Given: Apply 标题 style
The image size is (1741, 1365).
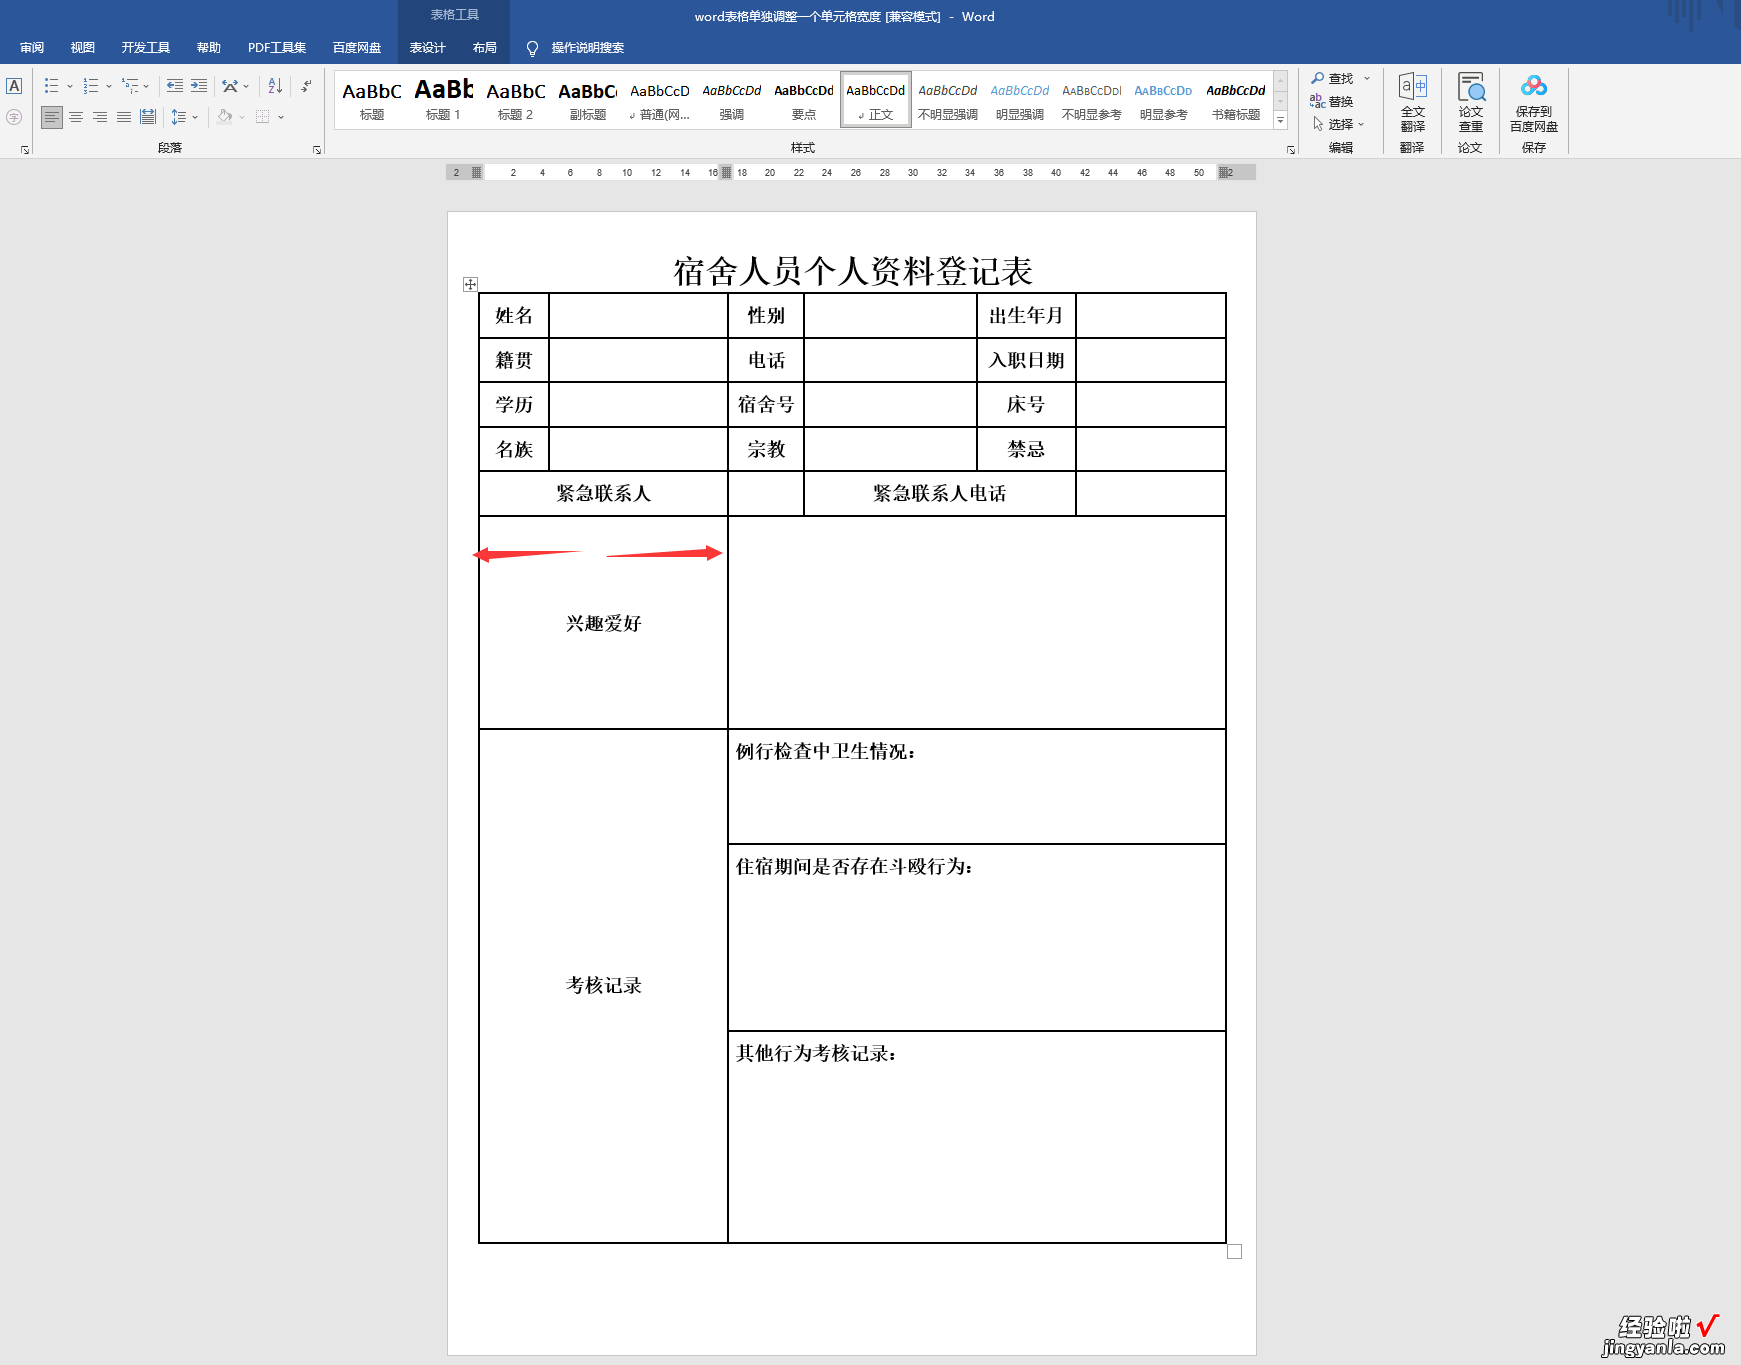Looking at the screenshot, I should (x=372, y=100).
